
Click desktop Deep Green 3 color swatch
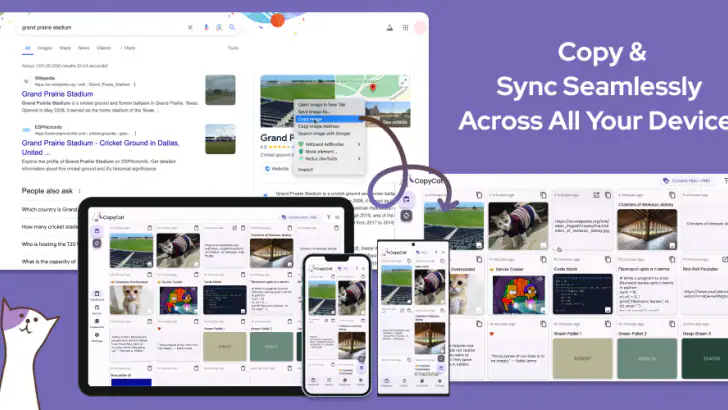705,358
